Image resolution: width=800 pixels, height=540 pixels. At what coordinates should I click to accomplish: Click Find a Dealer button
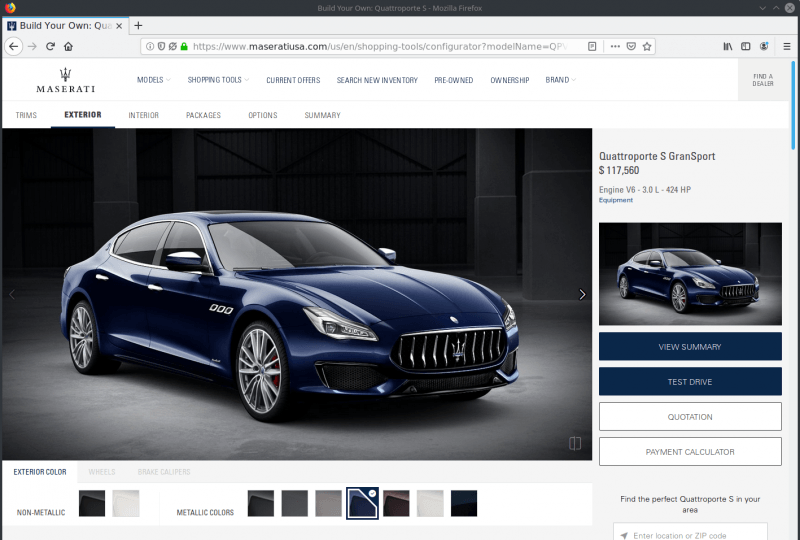point(763,80)
